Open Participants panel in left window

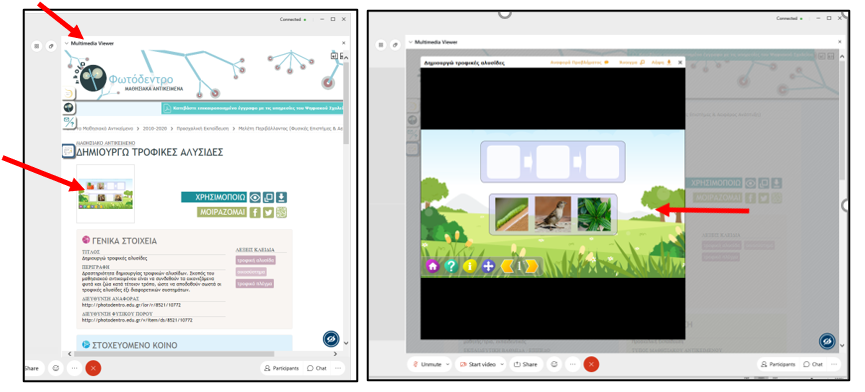pos(281,368)
